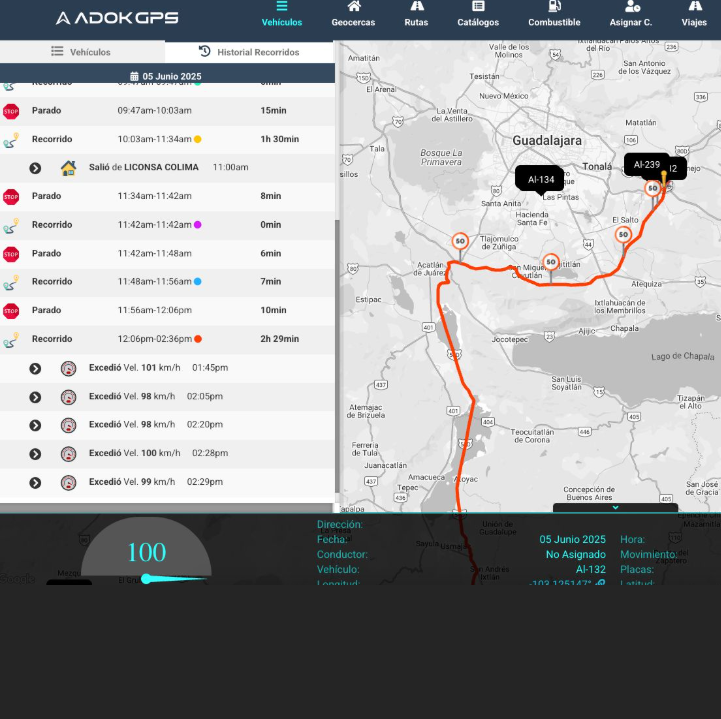This screenshot has height=719, width=721.
Task: Open the Vehículos menu in top navigation
Action: (x=282, y=14)
